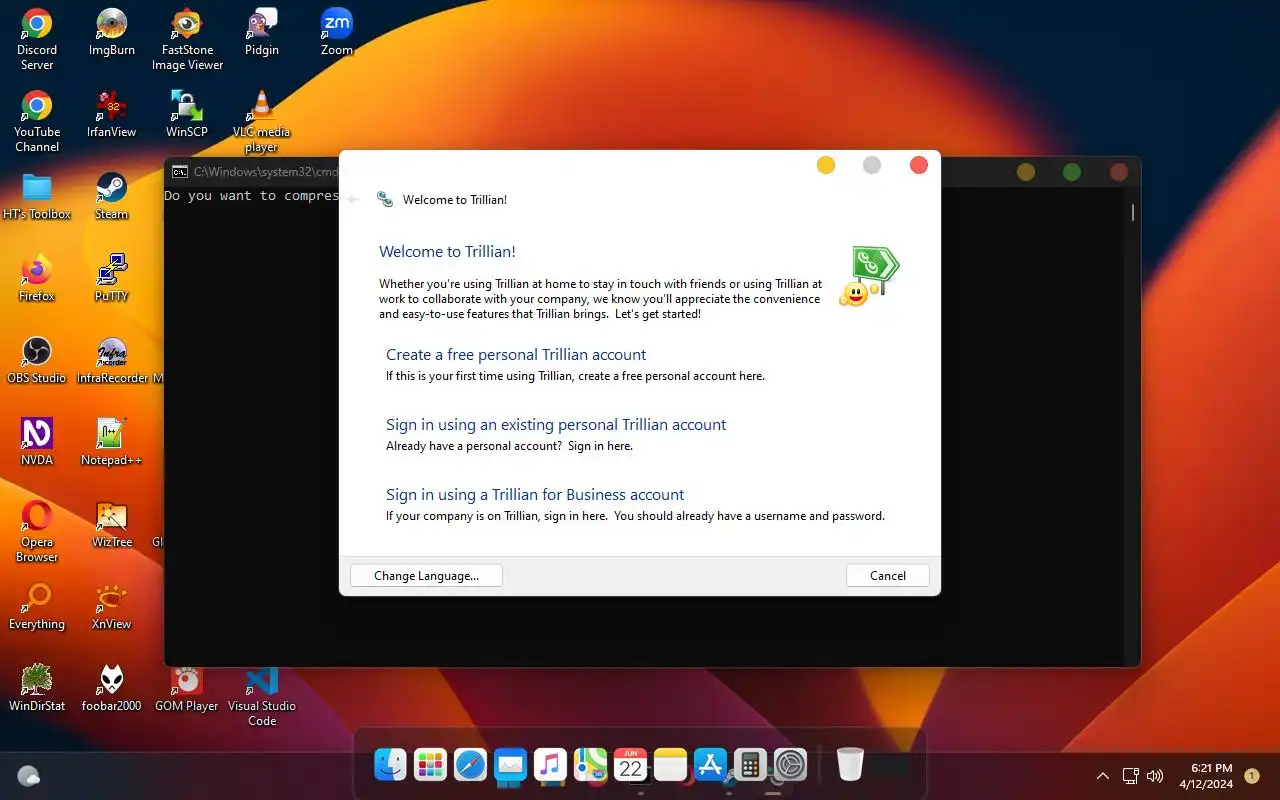Open the Music app in dock
The height and width of the screenshot is (800, 1280).
click(550, 765)
